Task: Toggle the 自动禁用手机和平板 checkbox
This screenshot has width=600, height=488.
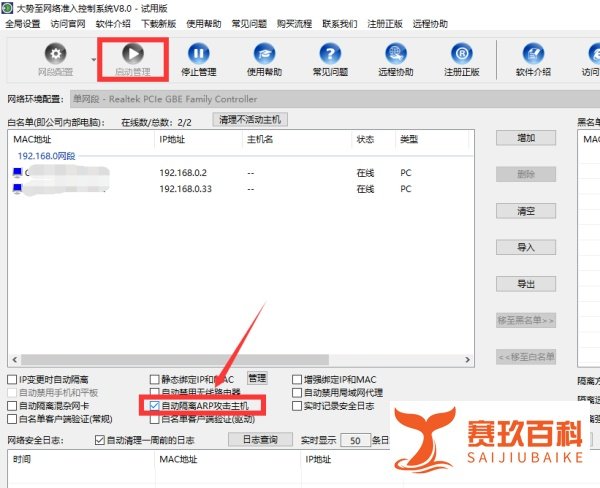Action: click(12, 393)
